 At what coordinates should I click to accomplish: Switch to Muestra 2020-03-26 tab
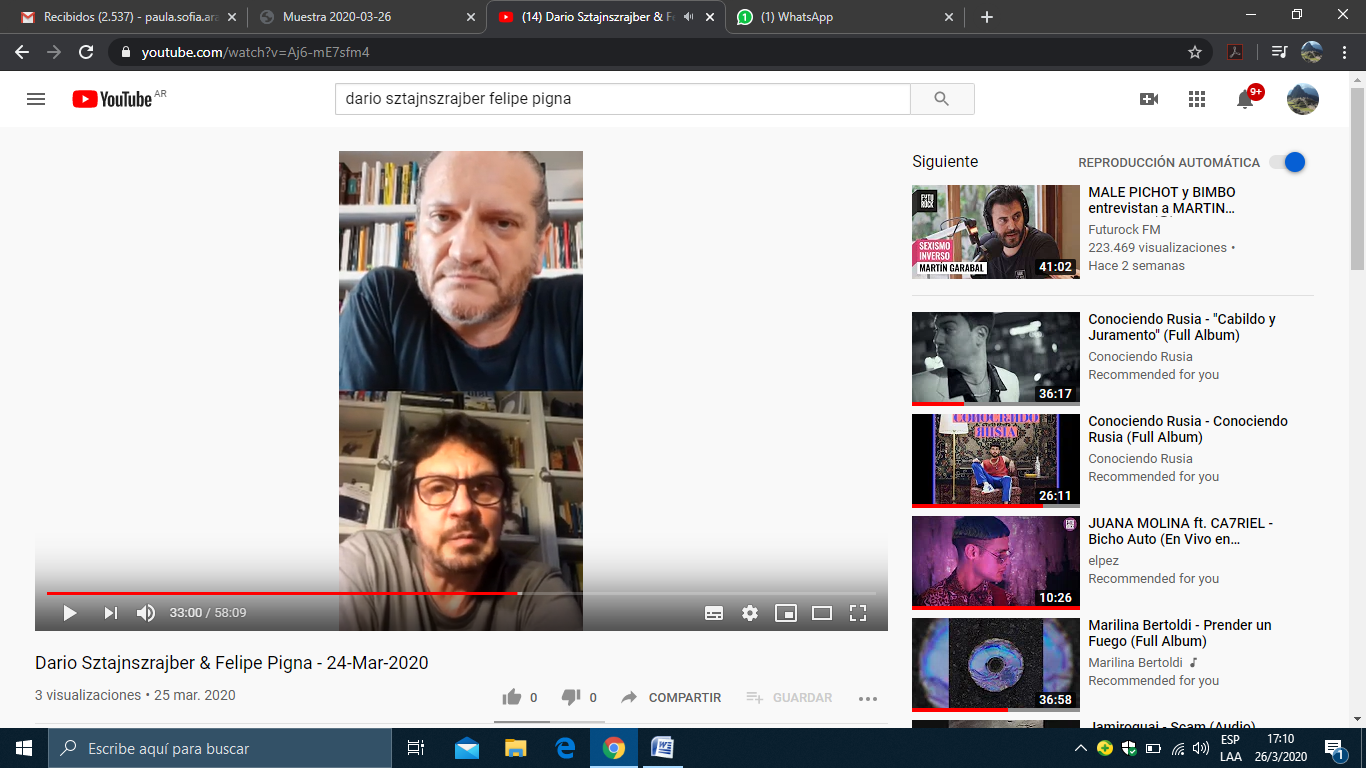point(365,17)
